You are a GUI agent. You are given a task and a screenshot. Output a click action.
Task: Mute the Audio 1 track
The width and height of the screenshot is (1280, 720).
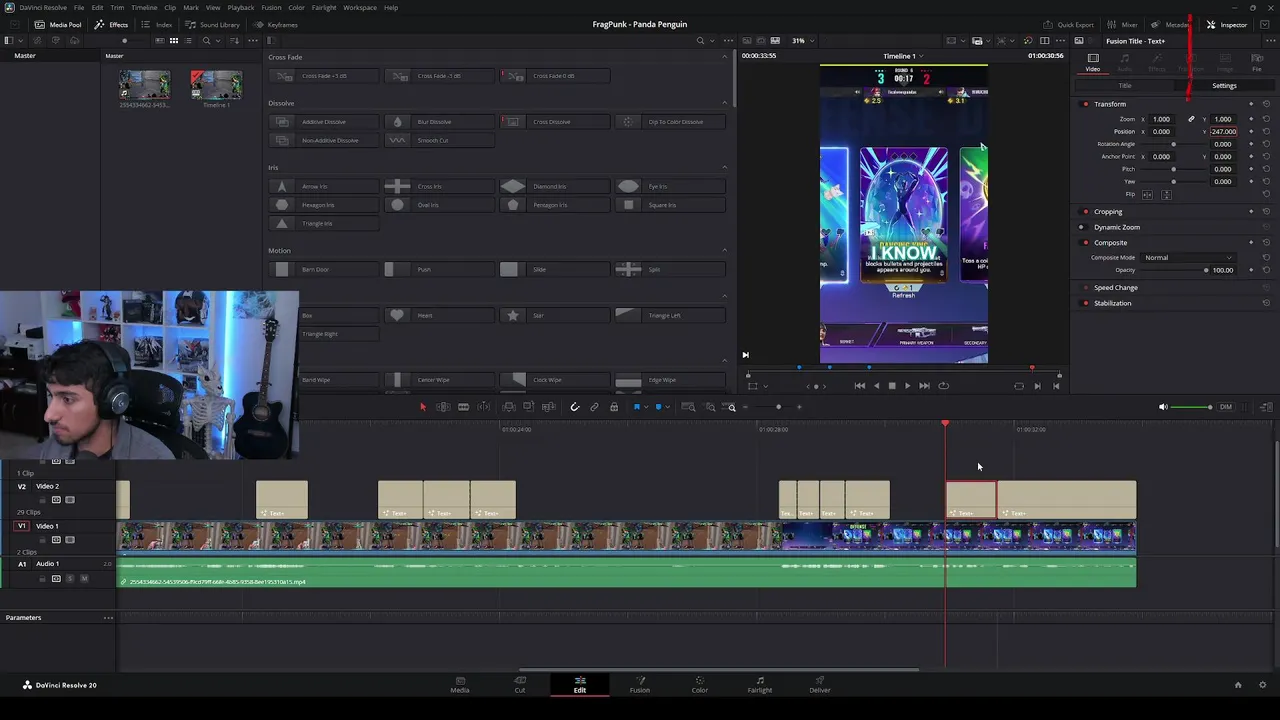click(x=84, y=579)
